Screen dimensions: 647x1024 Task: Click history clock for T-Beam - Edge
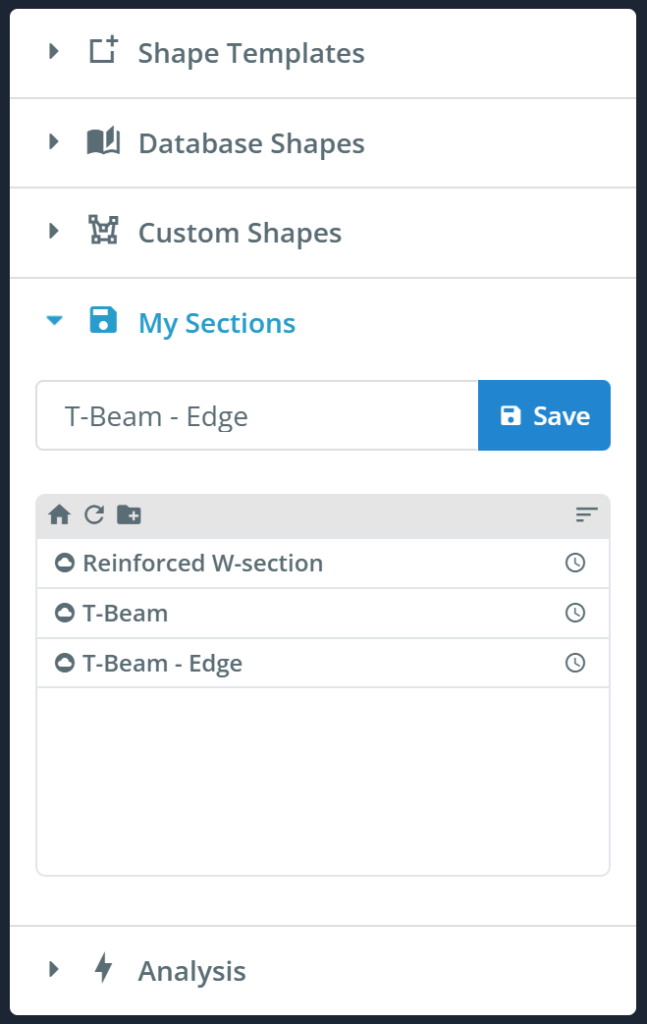tap(575, 662)
